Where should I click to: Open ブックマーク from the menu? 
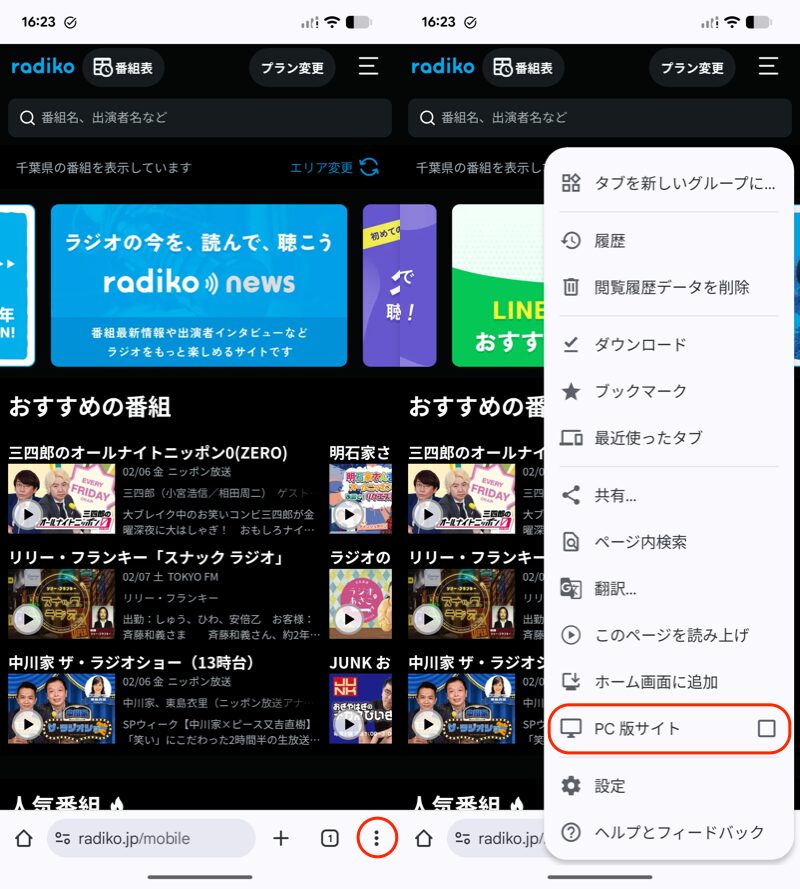[640, 391]
